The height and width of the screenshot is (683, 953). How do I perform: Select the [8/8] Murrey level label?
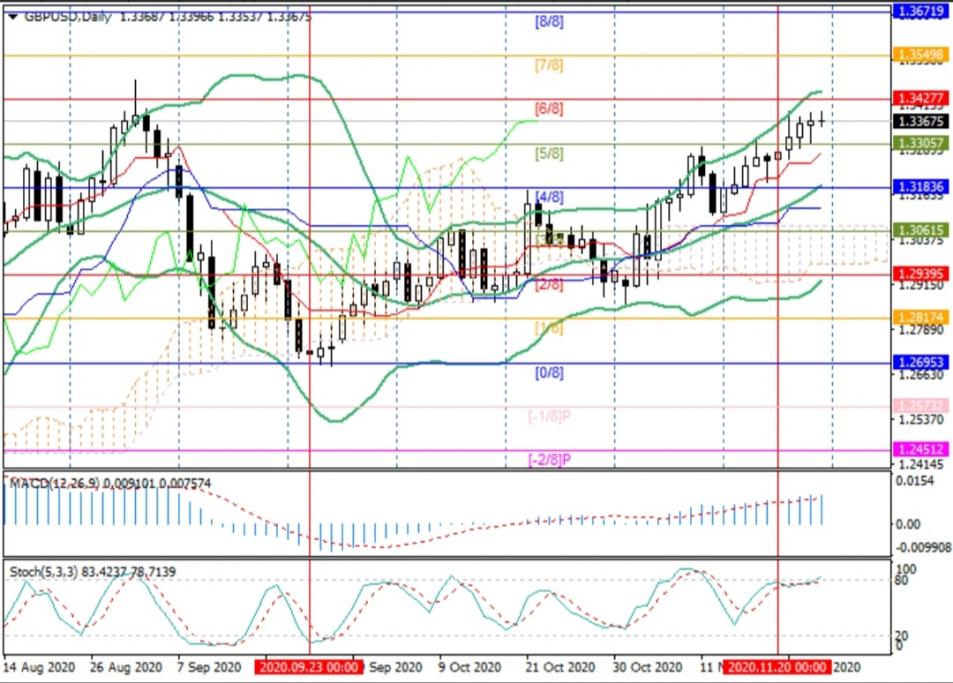[549, 20]
